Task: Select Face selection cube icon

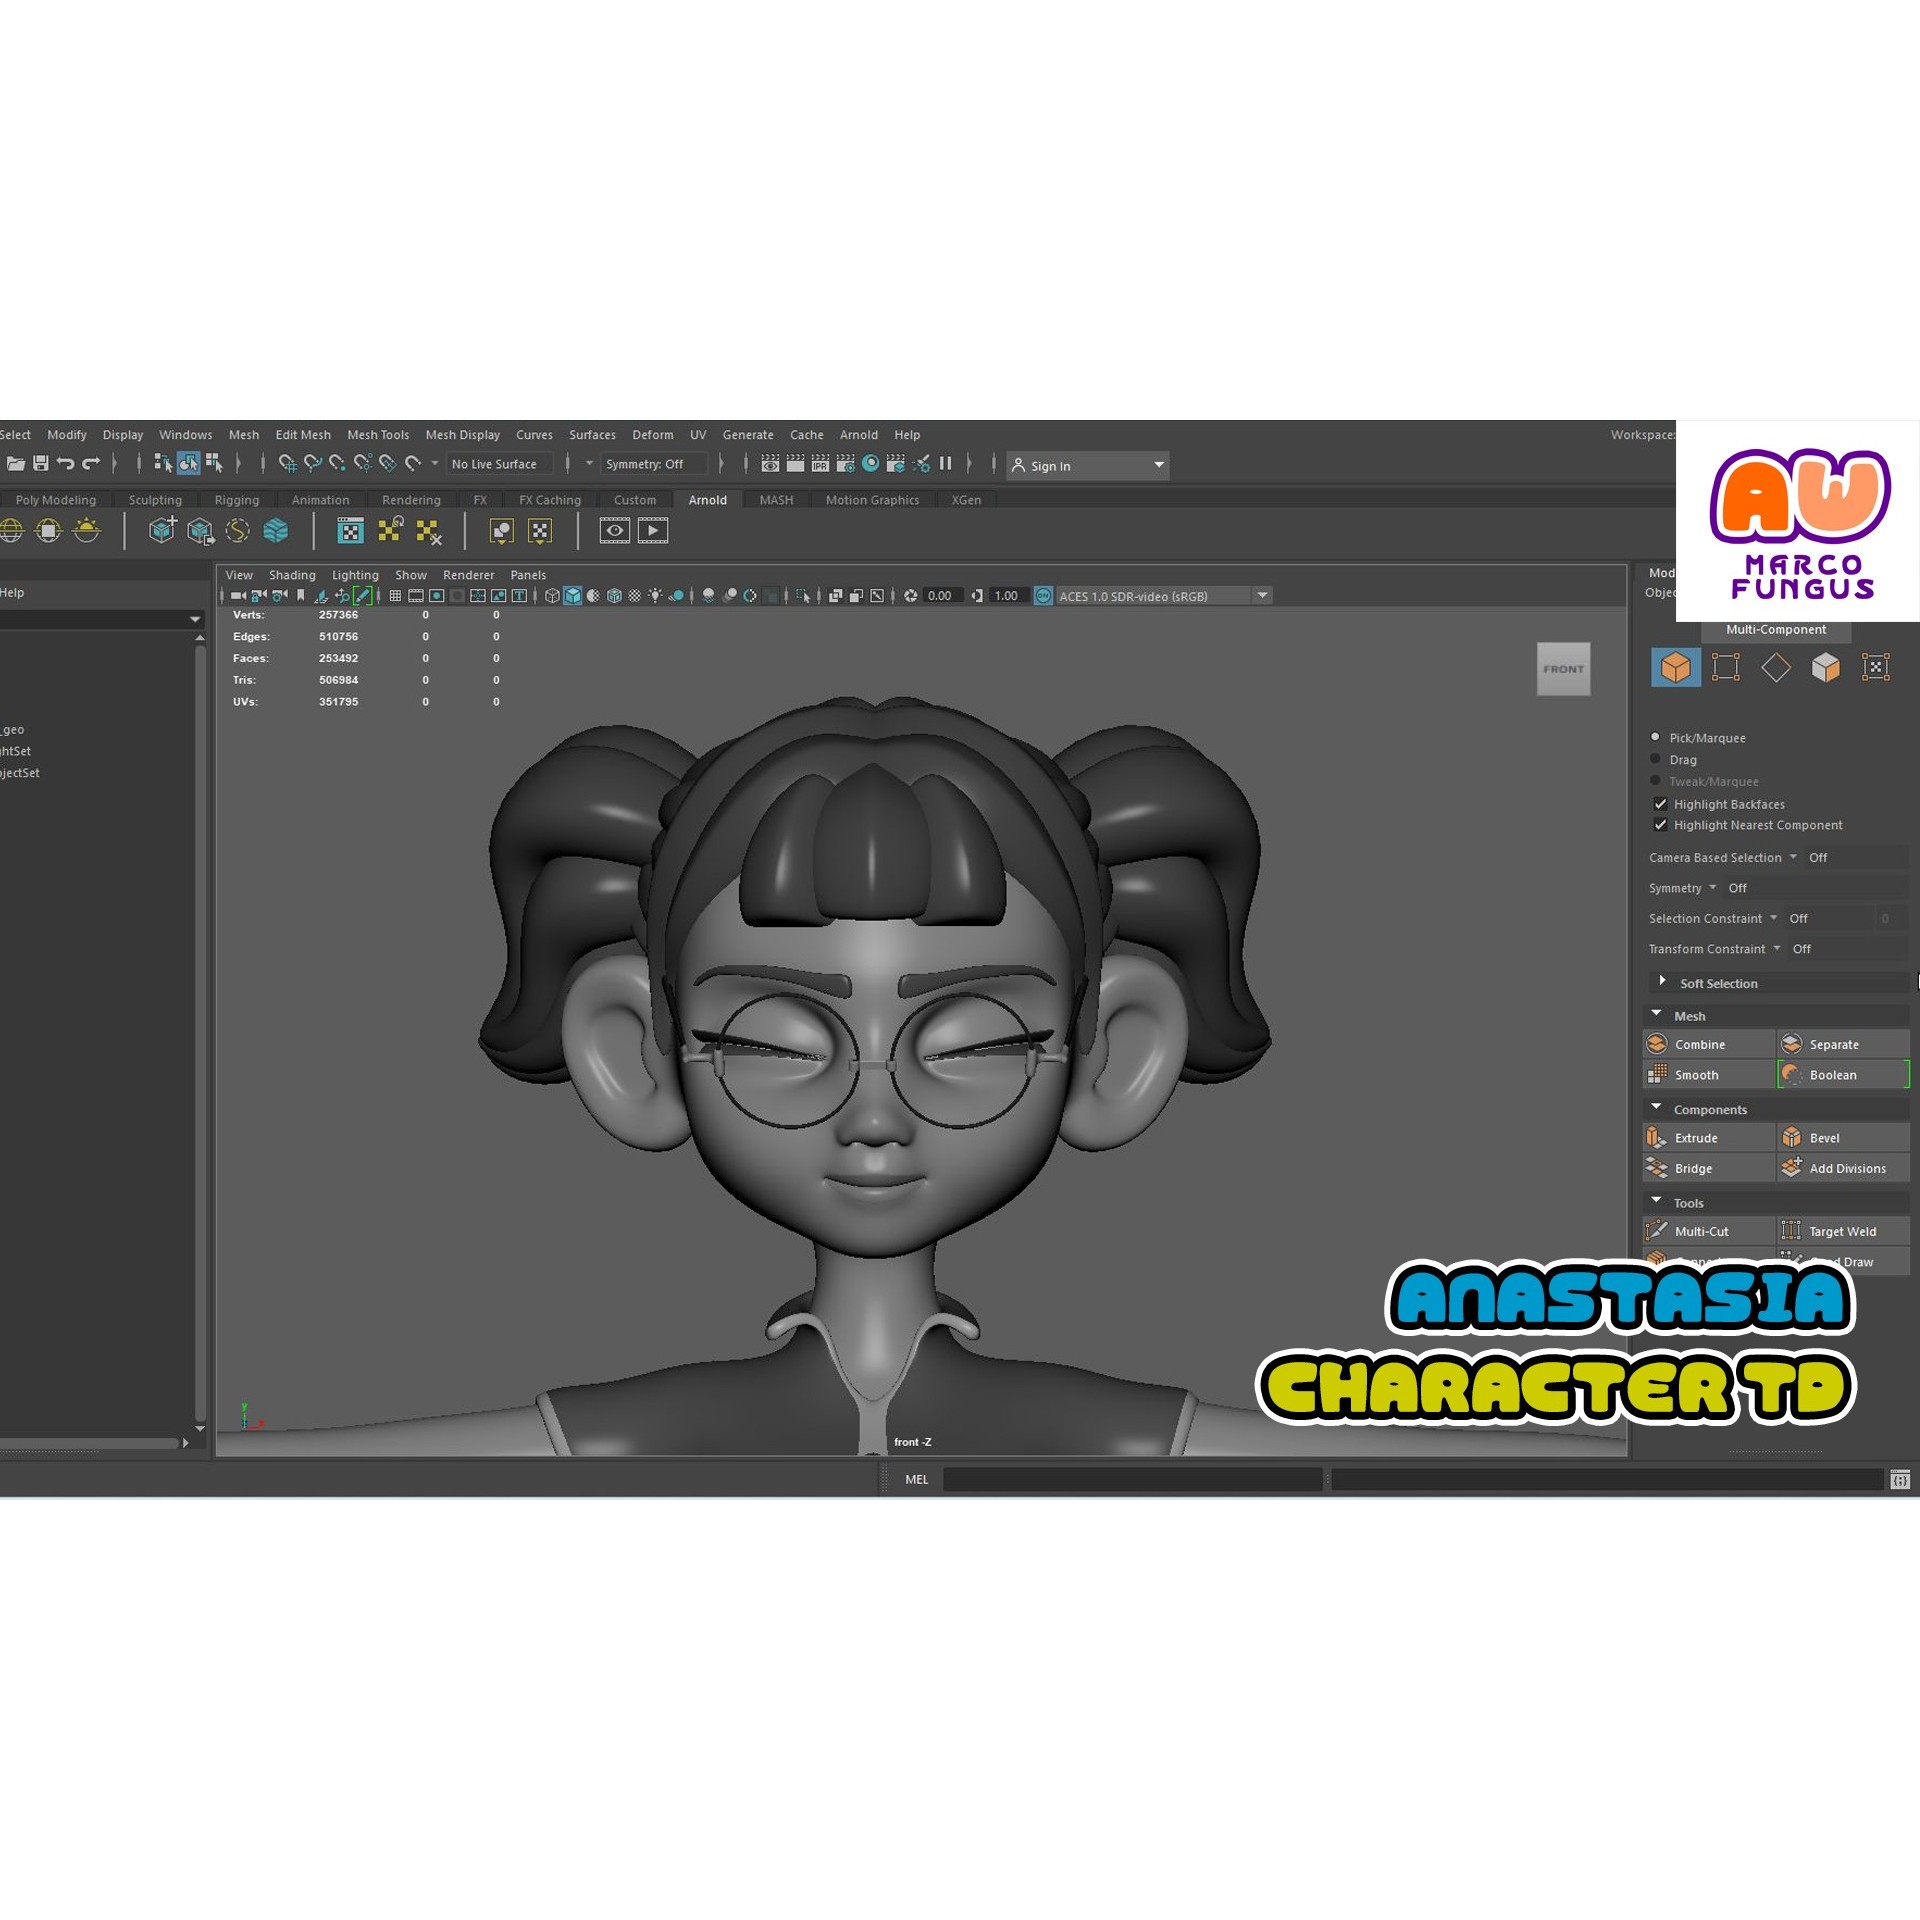Action: [x=1826, y=667]
